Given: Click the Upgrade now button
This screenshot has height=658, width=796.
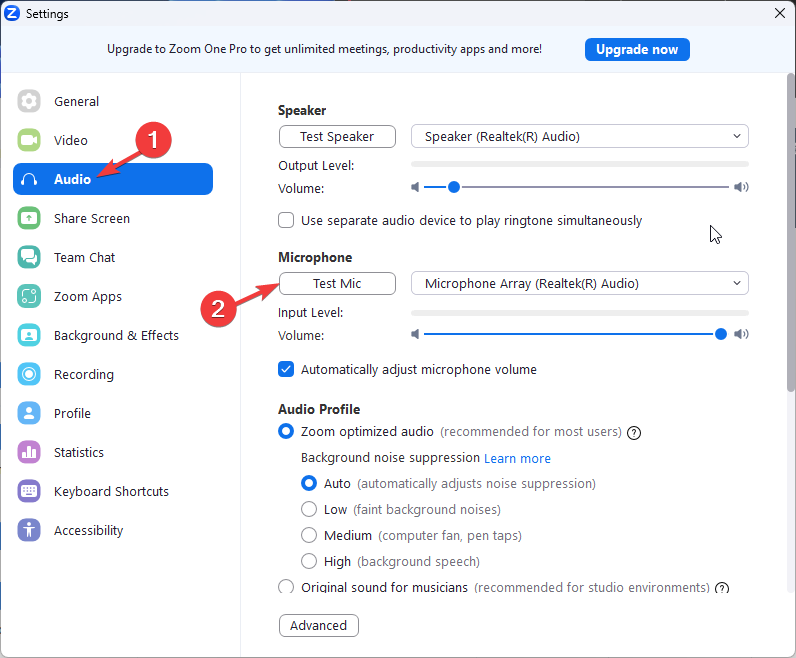Looking at the screenshot, I should tap(637, 49).
